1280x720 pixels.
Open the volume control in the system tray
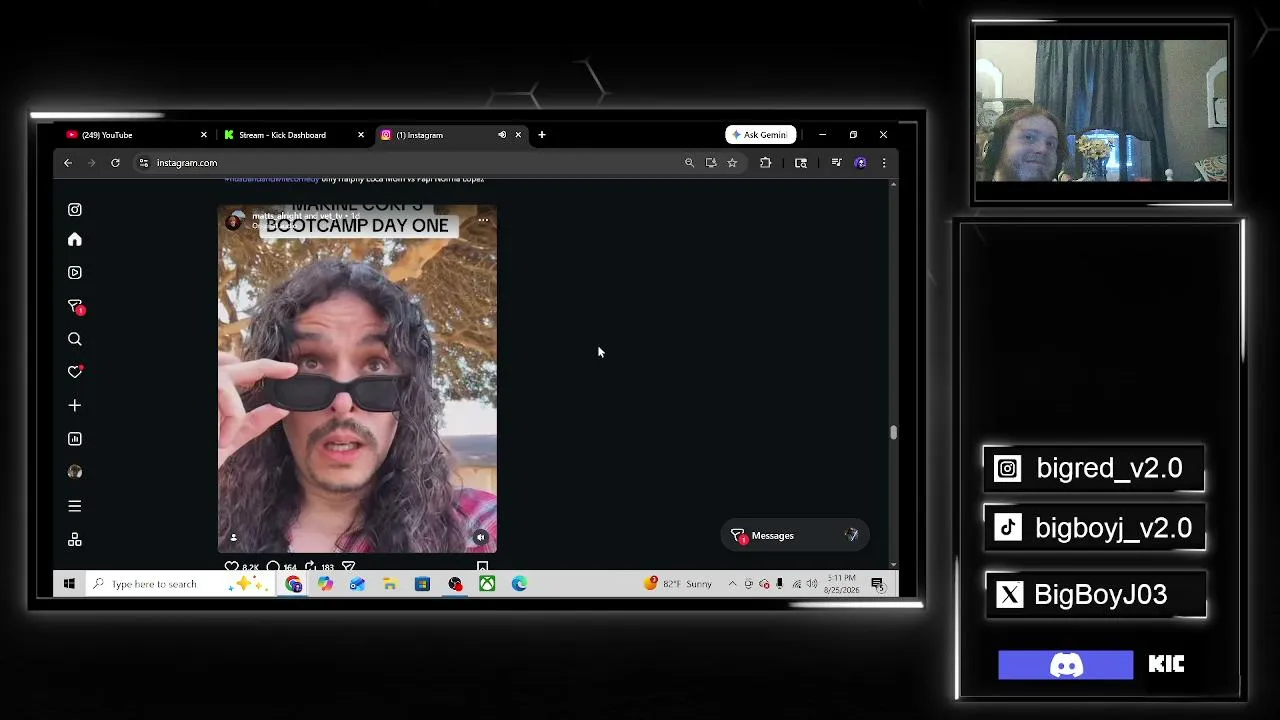[812, 584]
